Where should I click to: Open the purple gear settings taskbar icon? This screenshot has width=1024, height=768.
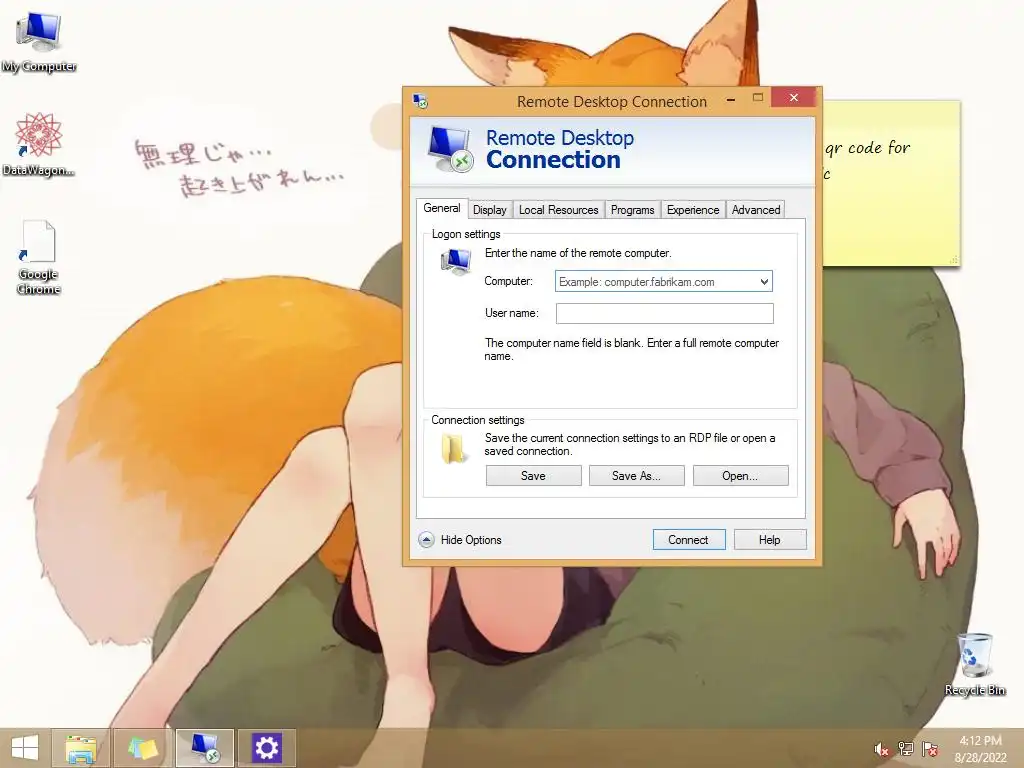tap(266, 748)
